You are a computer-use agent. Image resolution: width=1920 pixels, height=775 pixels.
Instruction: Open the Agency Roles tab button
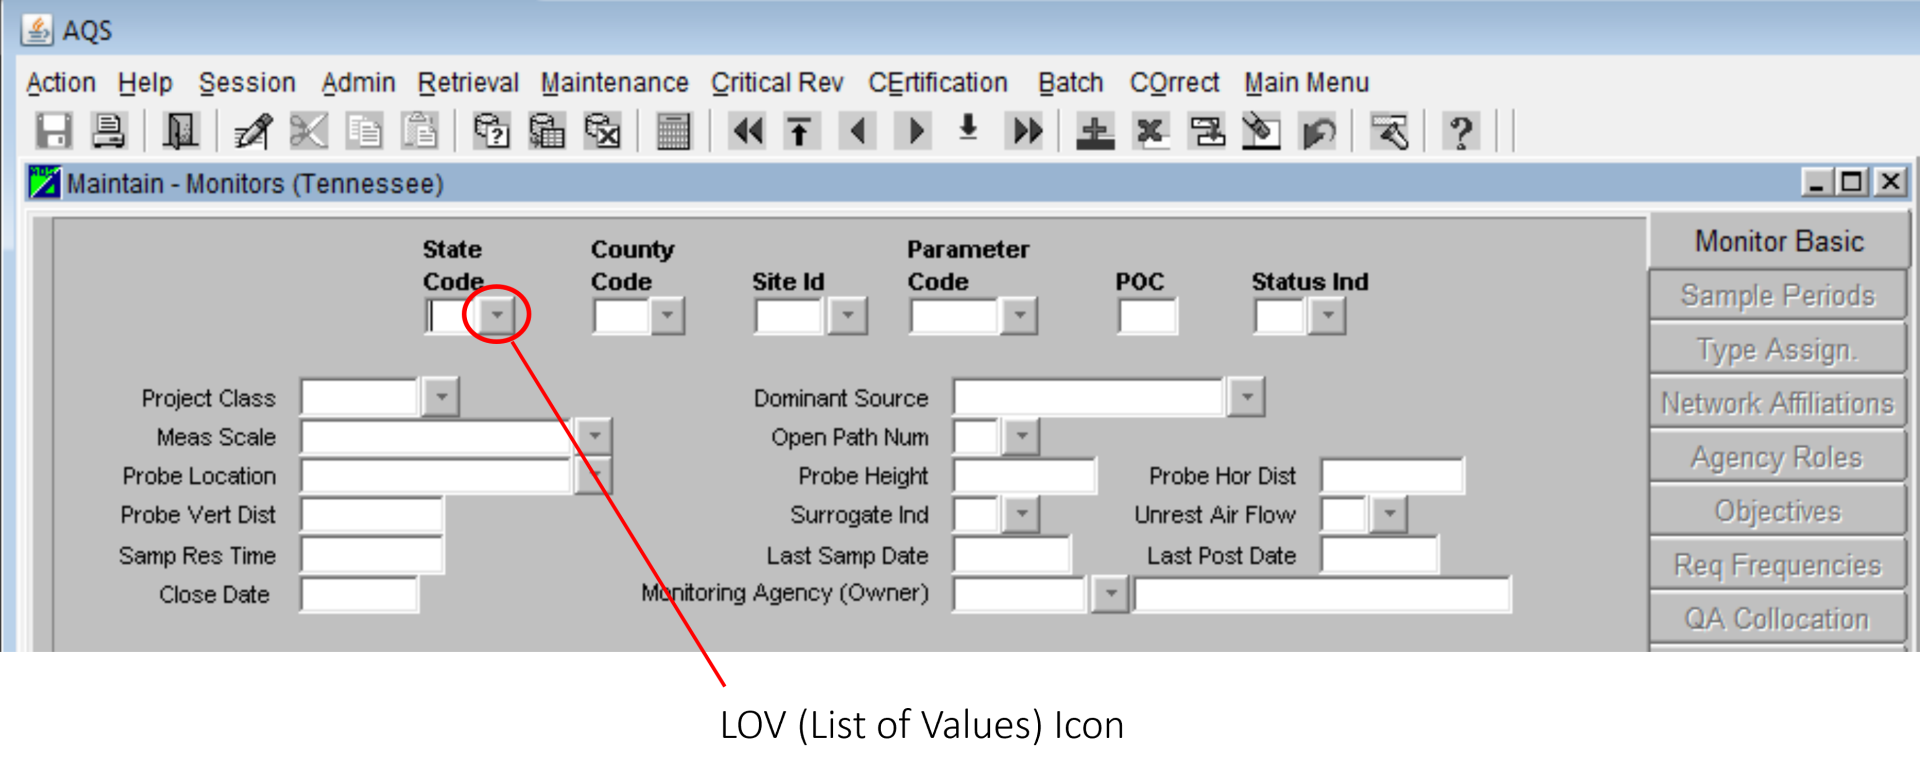1777,458
